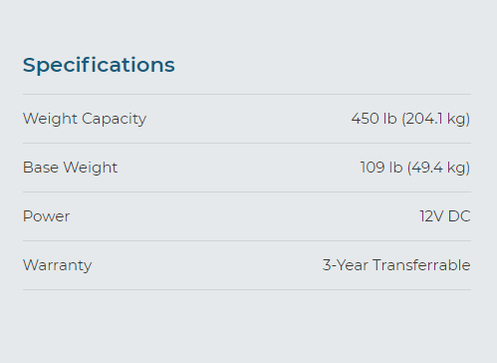Viewport: 497px width, 363px height.
Task: Click the 12V value in Power row
Action: click(431, 216)
